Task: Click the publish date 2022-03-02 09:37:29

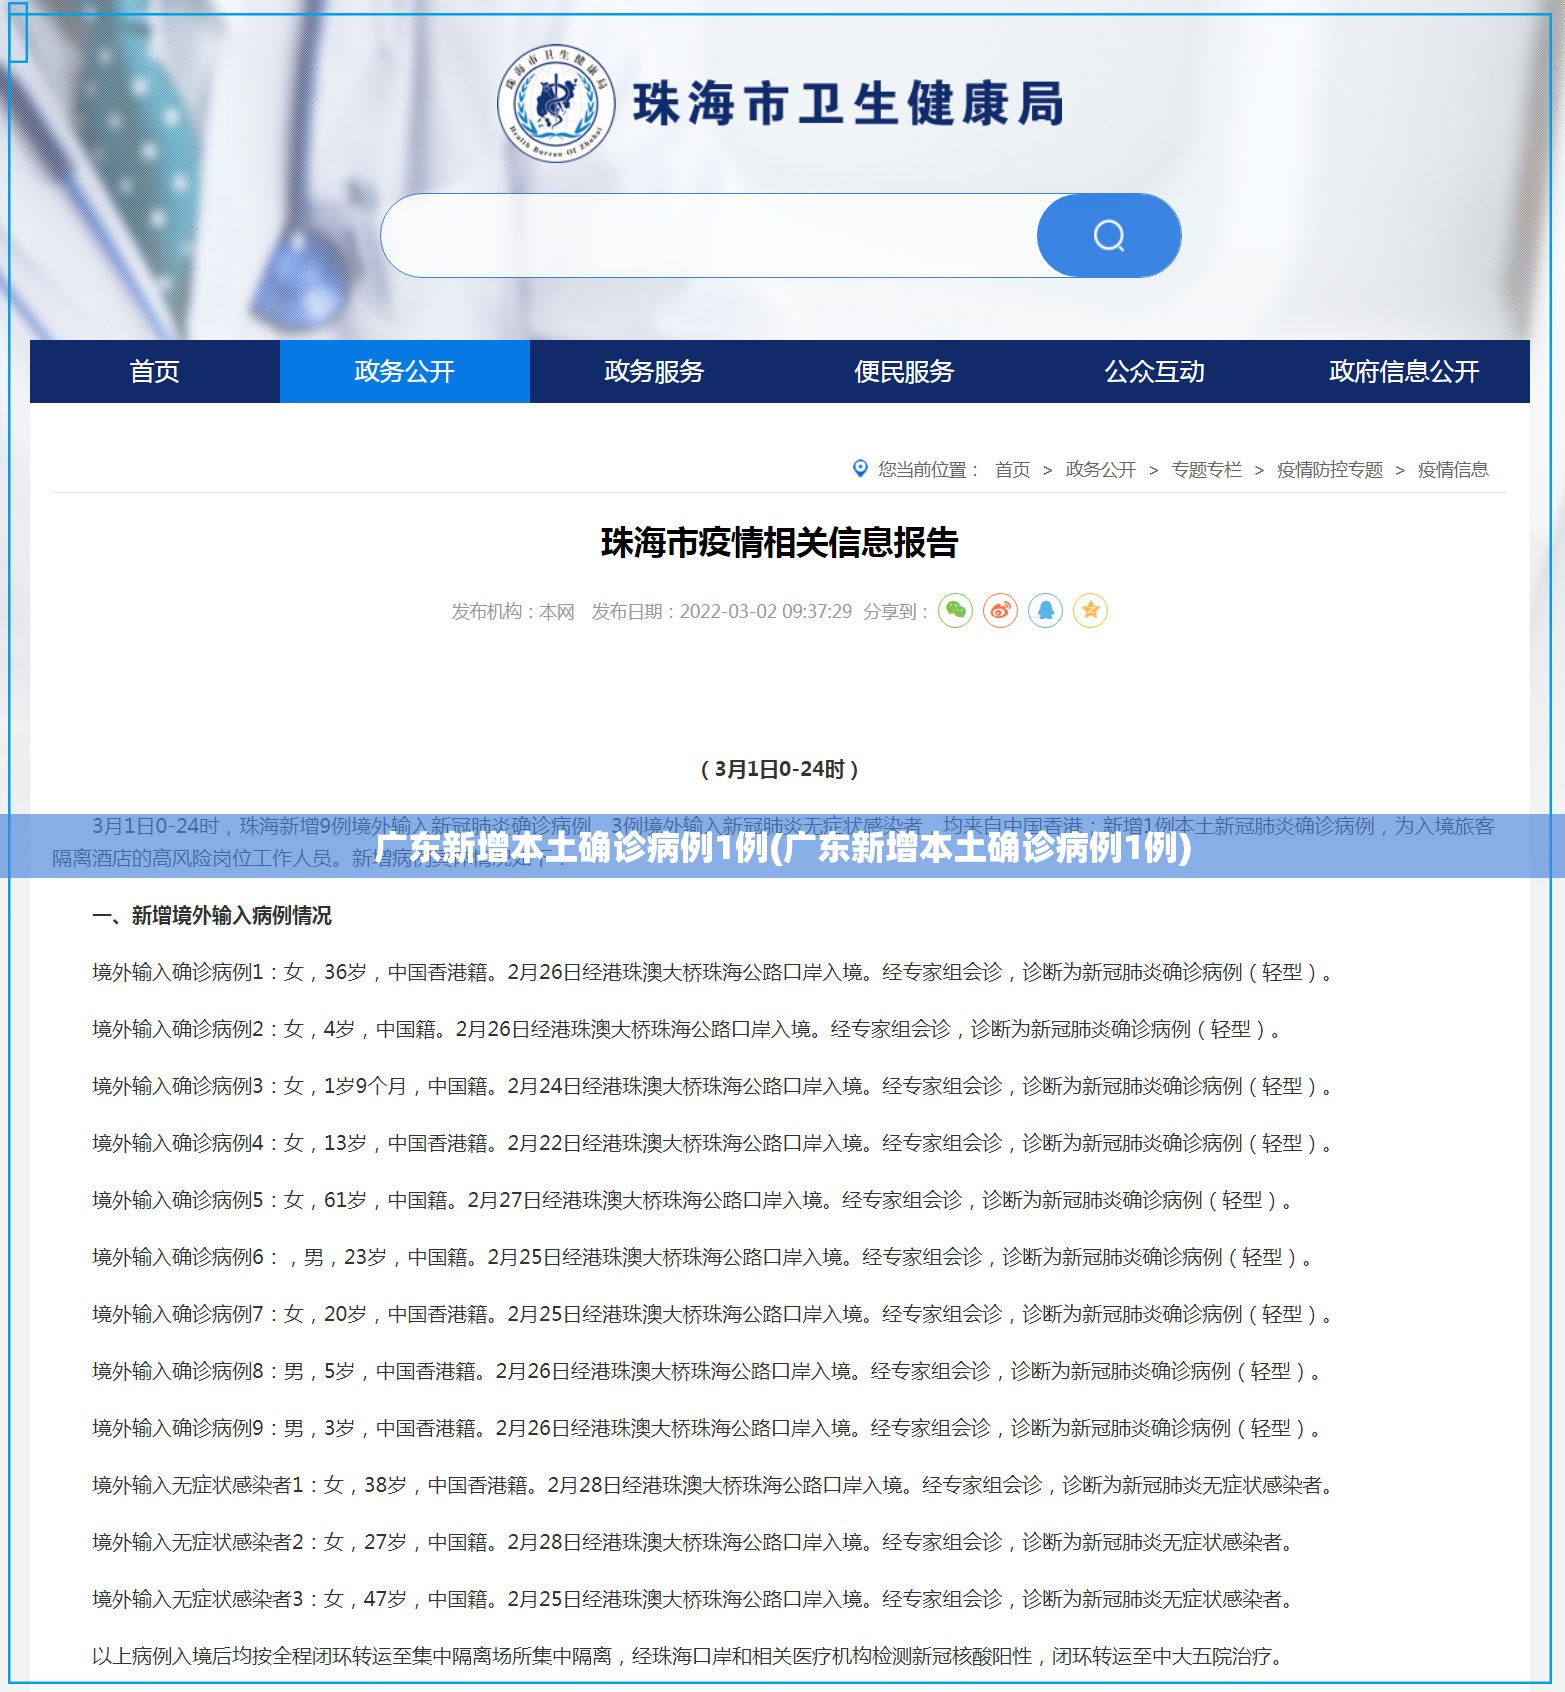Action: click(x=766, y=611)
